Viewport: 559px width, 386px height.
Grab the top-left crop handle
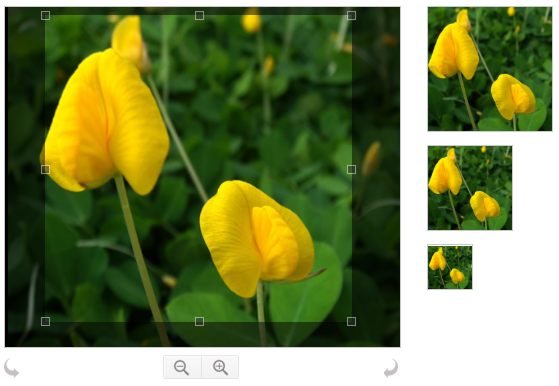click(45, 15)
